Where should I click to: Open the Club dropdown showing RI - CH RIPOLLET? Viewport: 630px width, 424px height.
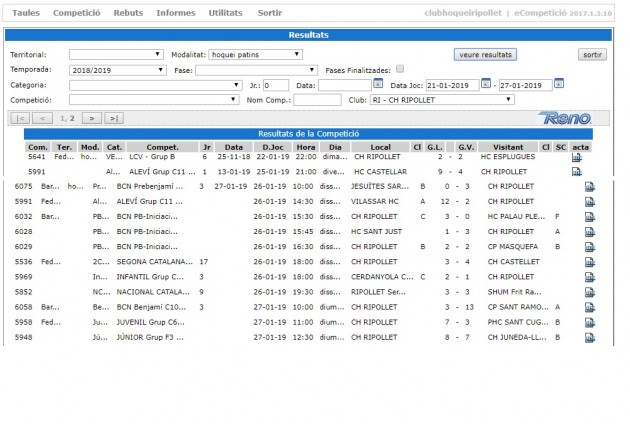point(442,100)
